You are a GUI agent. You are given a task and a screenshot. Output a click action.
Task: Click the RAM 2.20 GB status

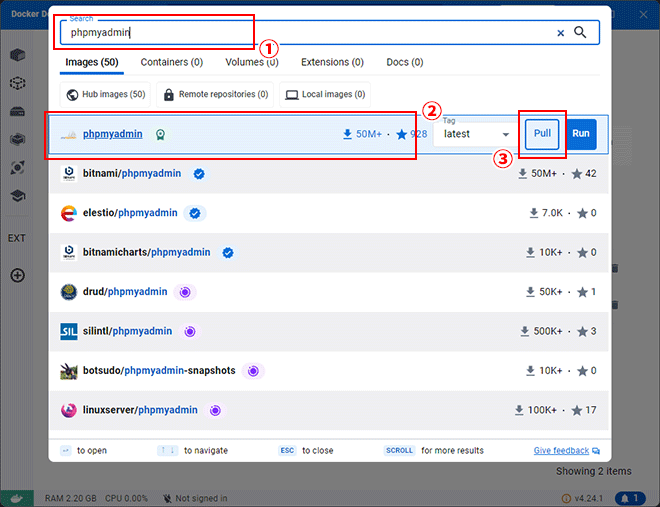coord(71,499)
